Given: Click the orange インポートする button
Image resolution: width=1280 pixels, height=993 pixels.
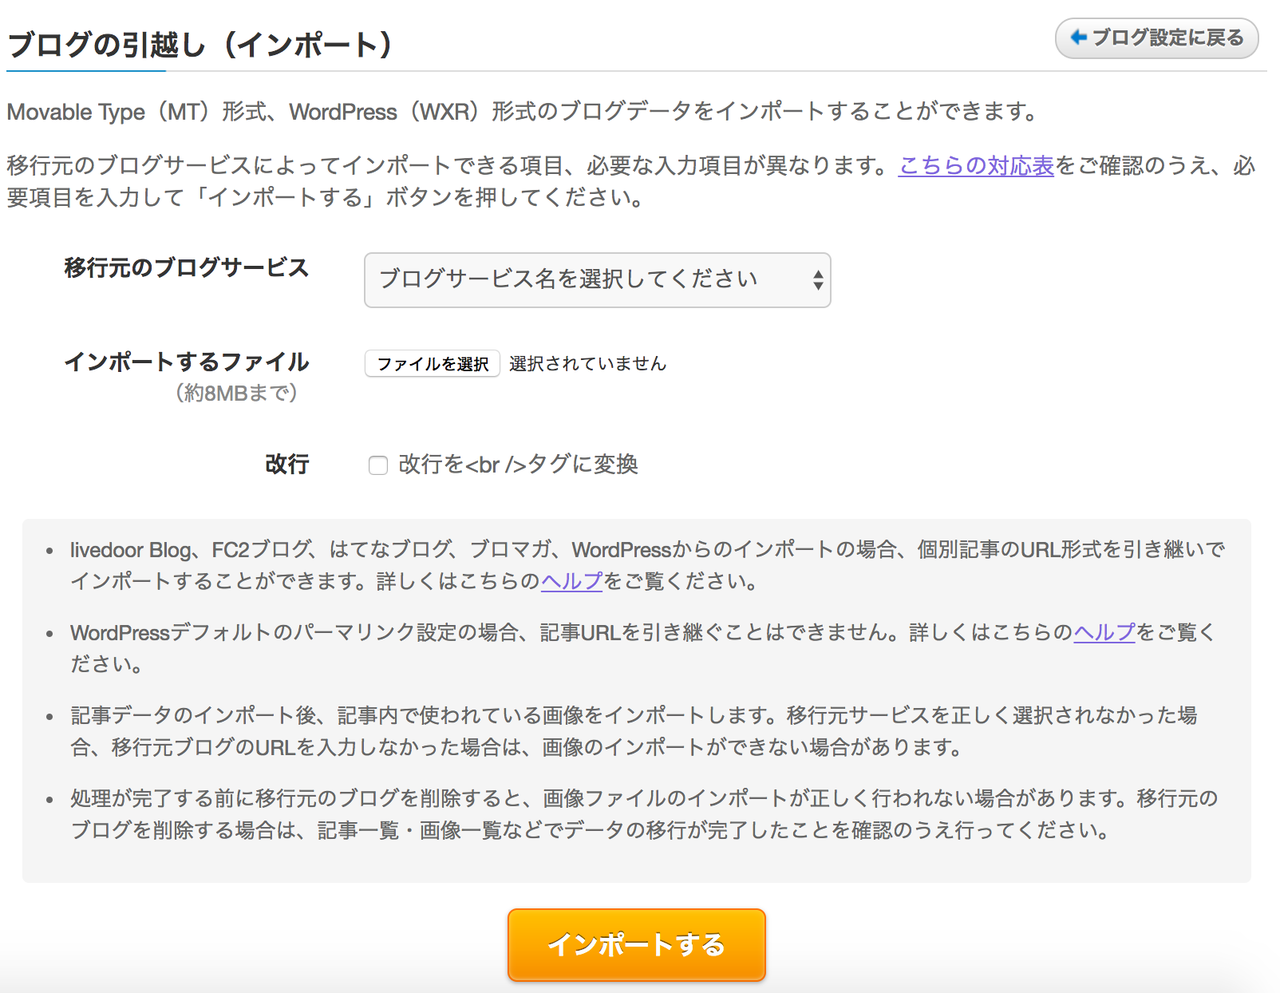Looking at the screenshot, I should click(636, 945).
